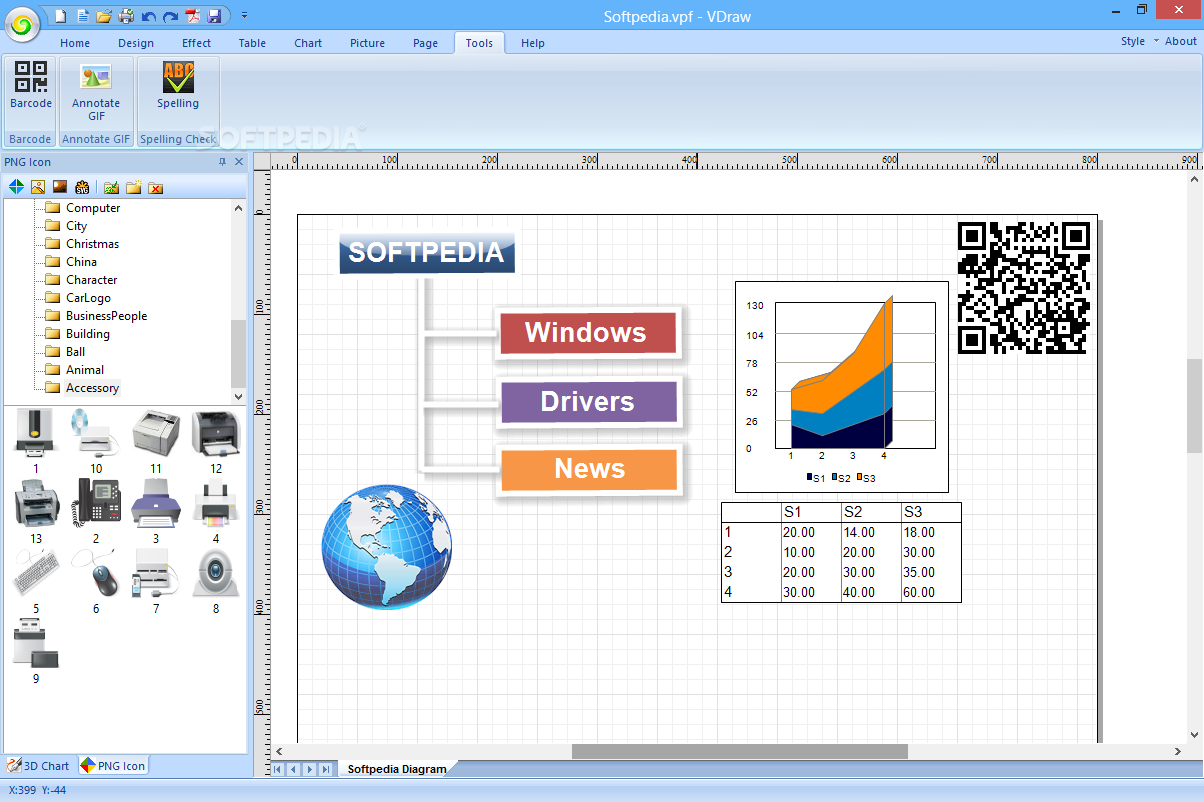The height and width of the screenshot is (802, 1204).
Task: Click the sunset photo icon in panel toolbar
Action: pyautogui.click(x=60, y=187)
